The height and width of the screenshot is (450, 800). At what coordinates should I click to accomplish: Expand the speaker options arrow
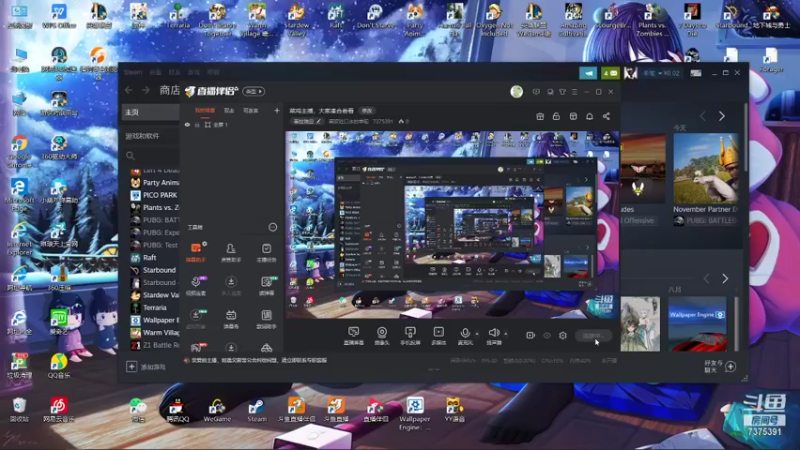click(506, 334)
